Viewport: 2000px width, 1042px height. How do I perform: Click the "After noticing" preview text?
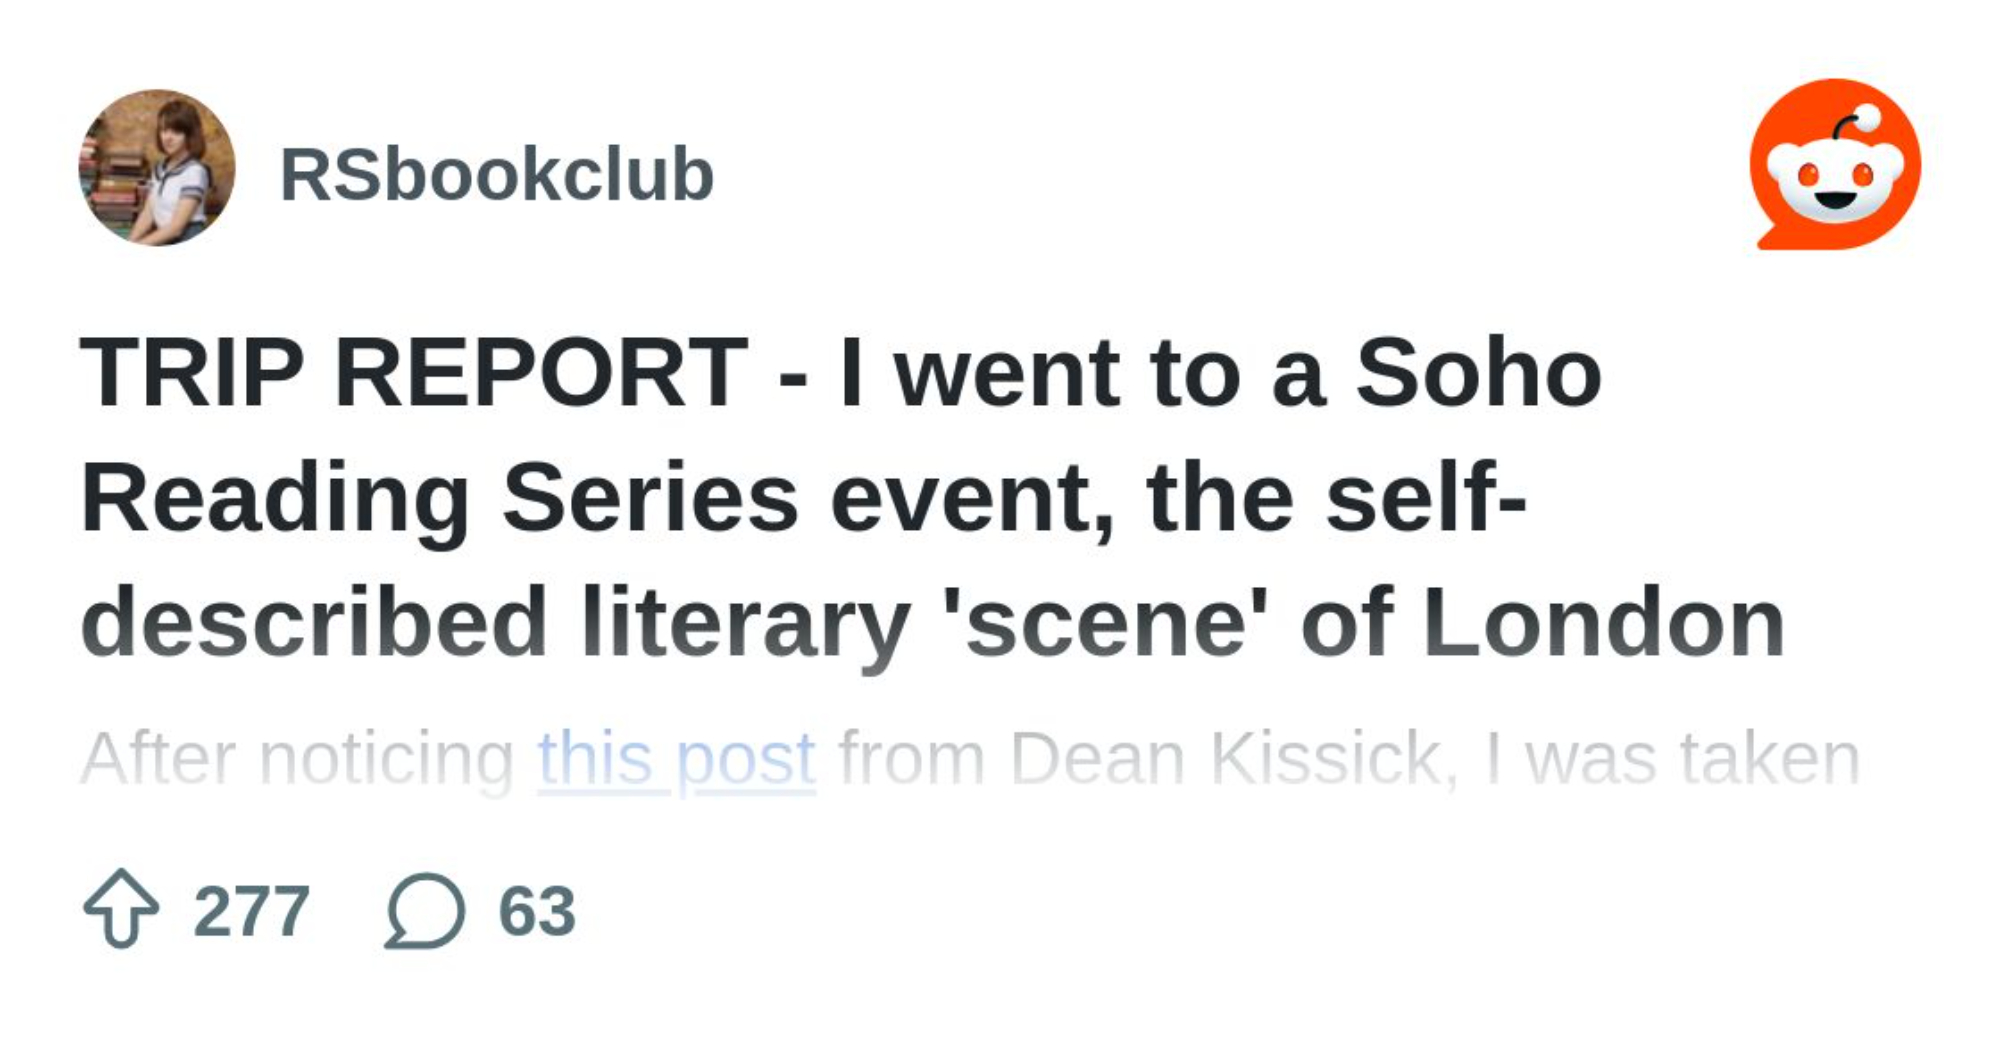[x=296, y=759]
